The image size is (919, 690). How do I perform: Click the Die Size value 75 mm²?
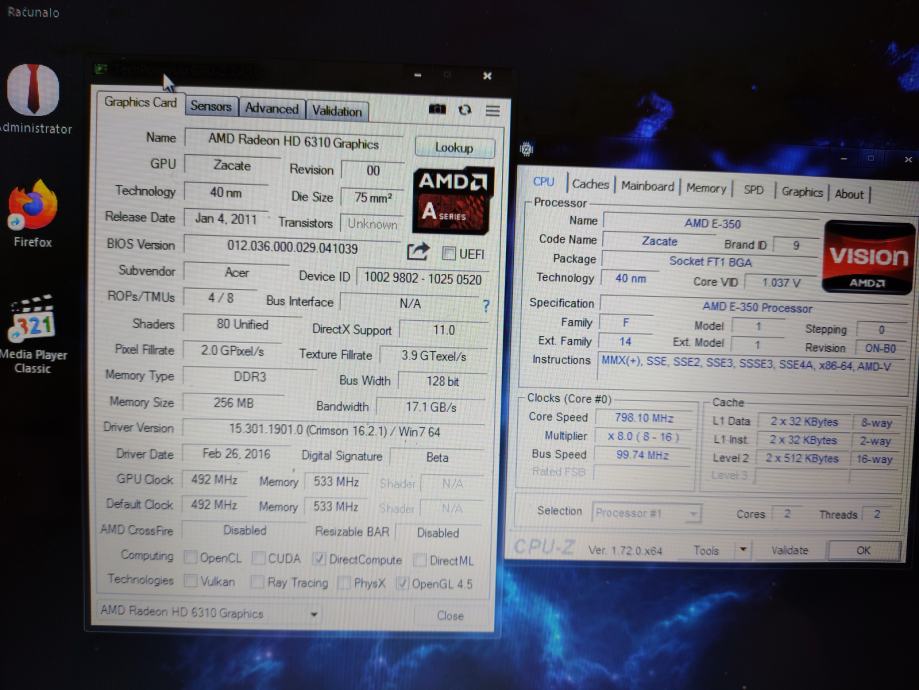pos(372,198)
